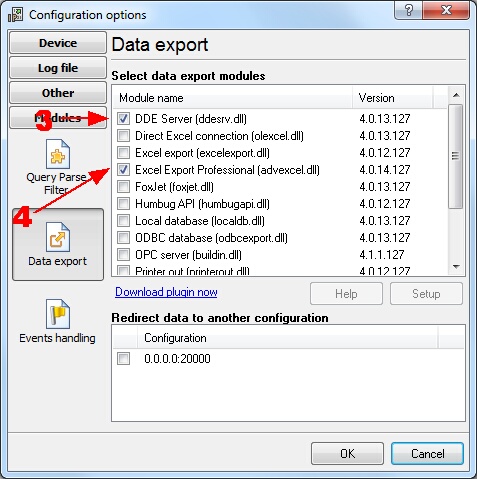The width and height of the screenshot is (477, 479).
Task: Select the OPC server (buildin.dll) text
Action: (188, 255)
